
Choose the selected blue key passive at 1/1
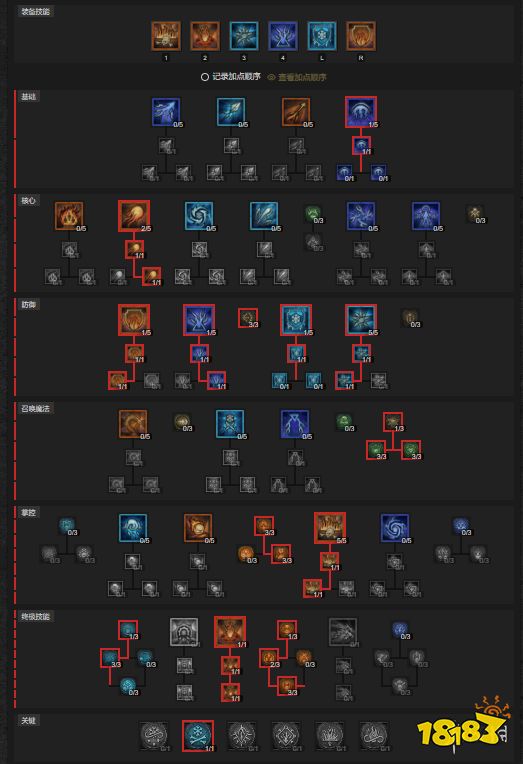point(198,736)
